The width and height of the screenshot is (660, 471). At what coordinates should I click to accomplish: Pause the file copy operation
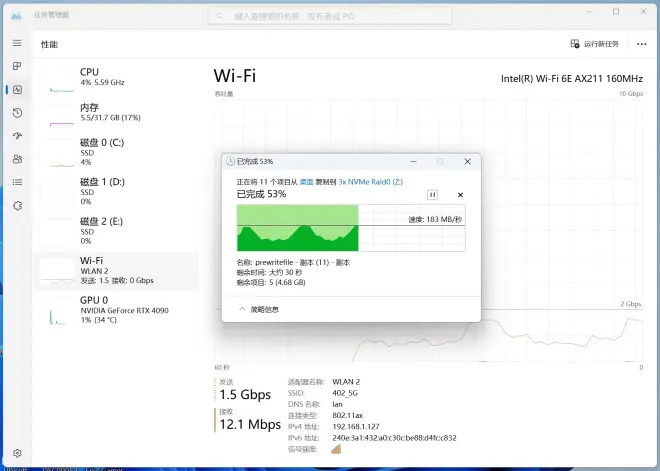click(432, 194)
